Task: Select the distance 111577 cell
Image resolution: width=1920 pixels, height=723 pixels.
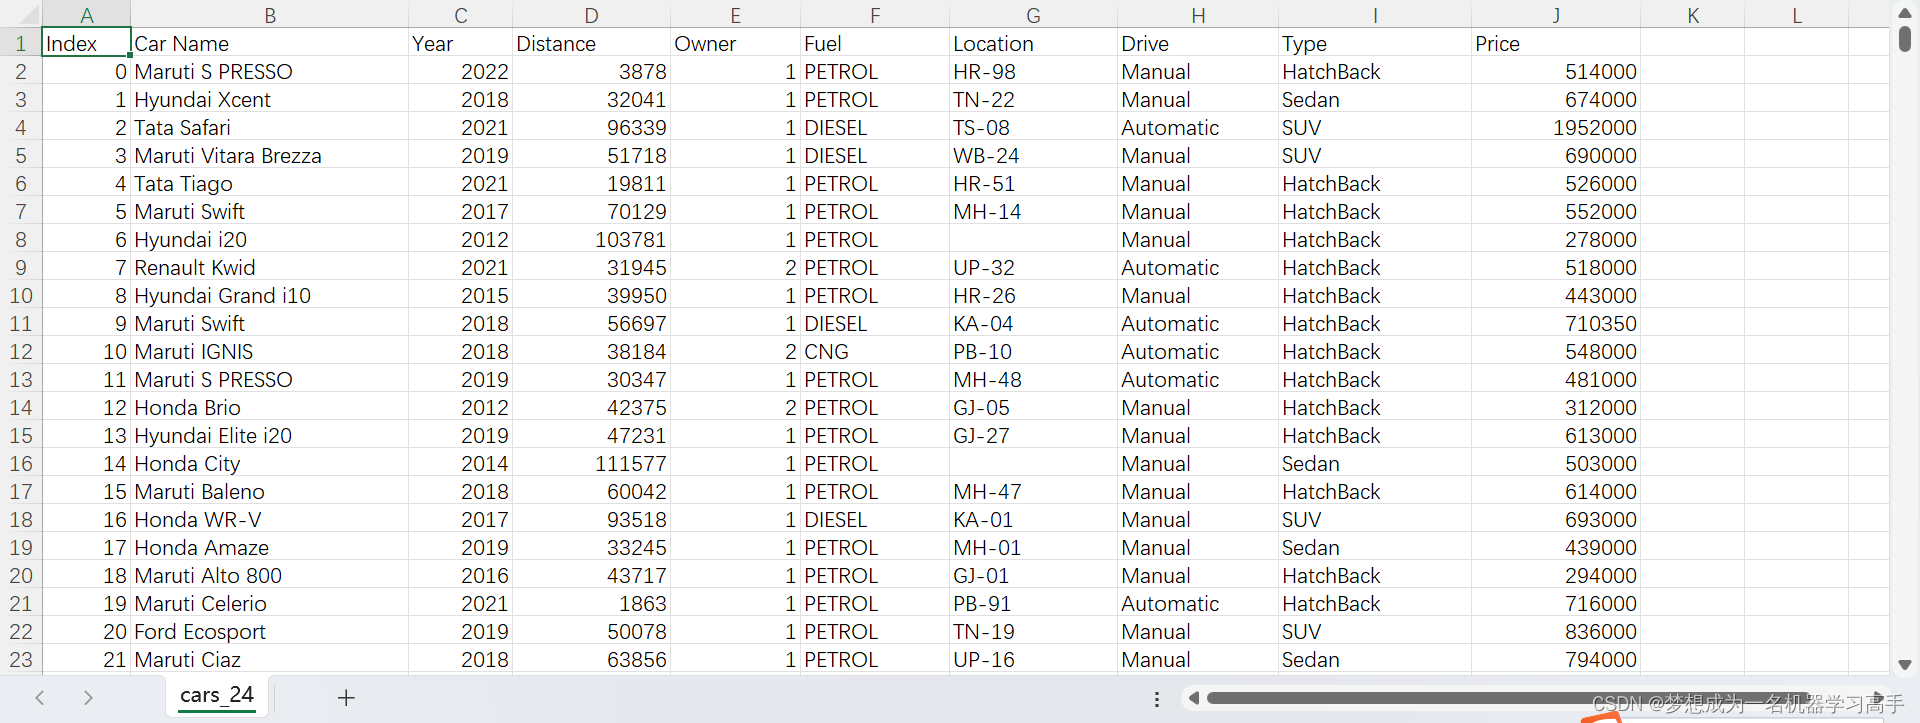Action: tap(592, 464)
